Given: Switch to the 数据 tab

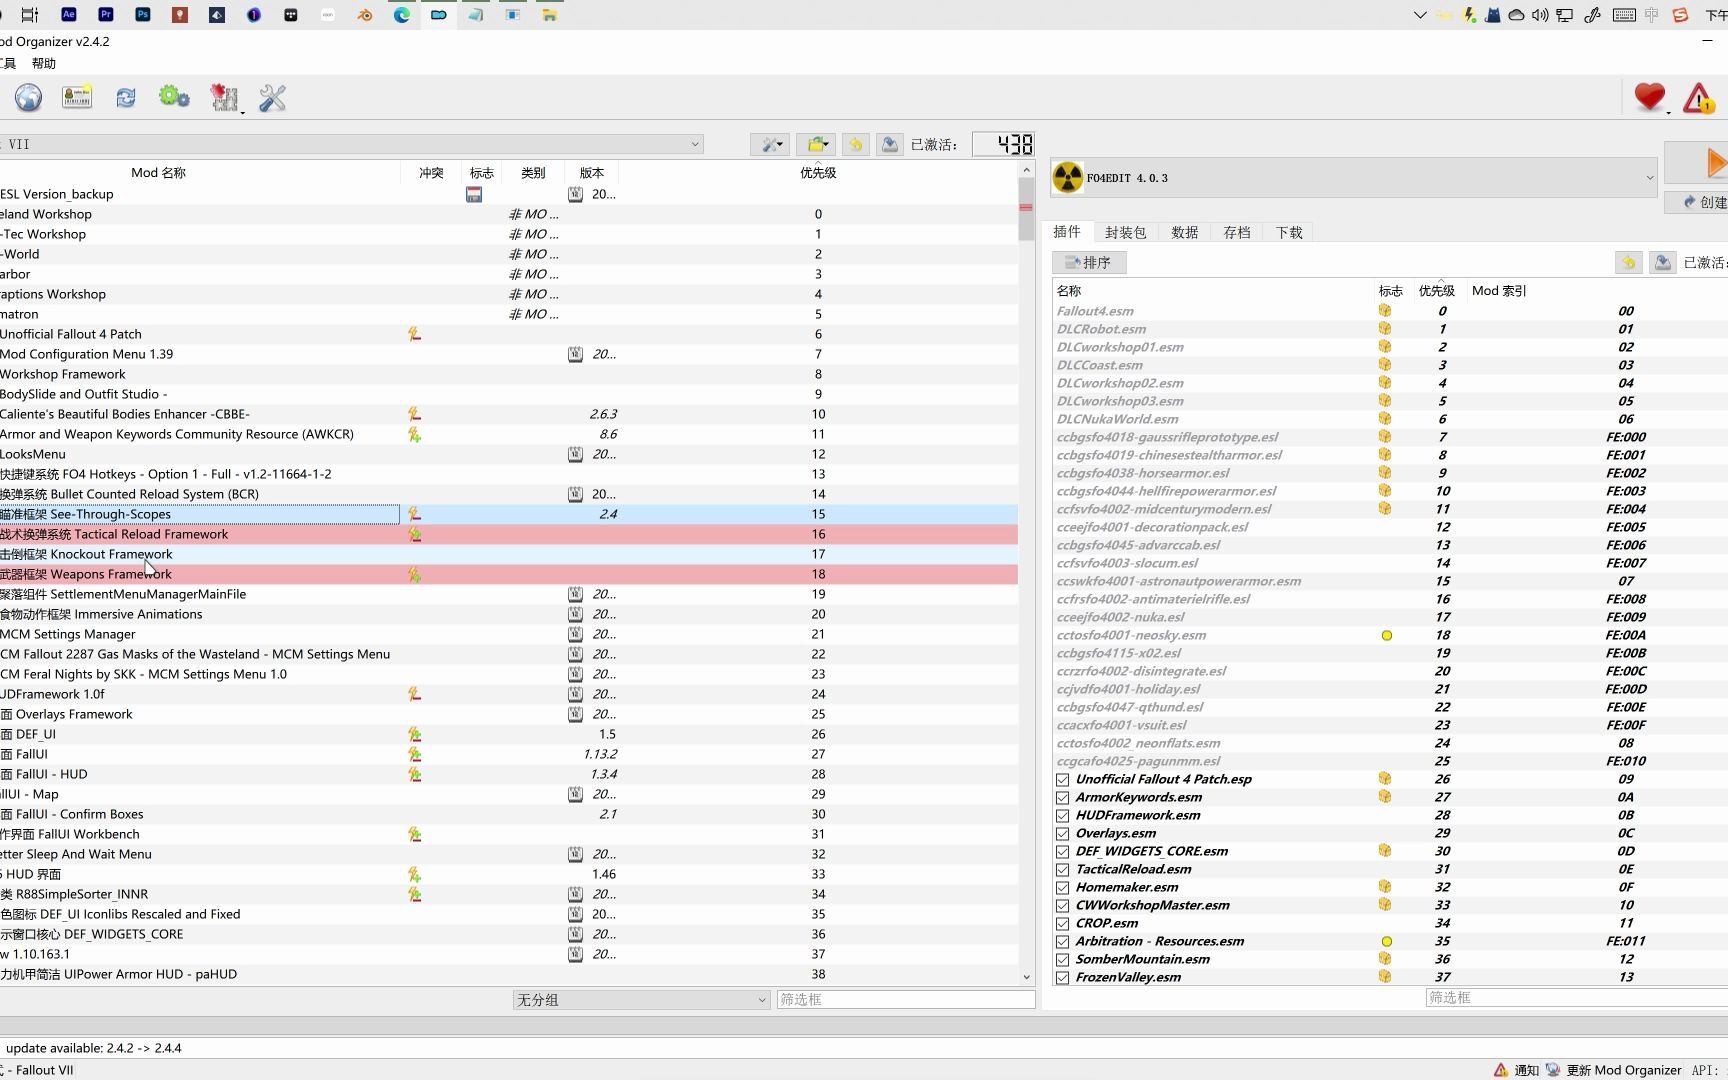Looking at the screenshot, I should pyautogui.click(x=1185, y=232).
